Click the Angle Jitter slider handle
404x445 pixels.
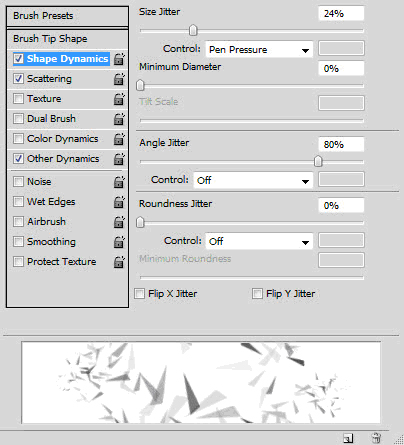coord(318,161)
